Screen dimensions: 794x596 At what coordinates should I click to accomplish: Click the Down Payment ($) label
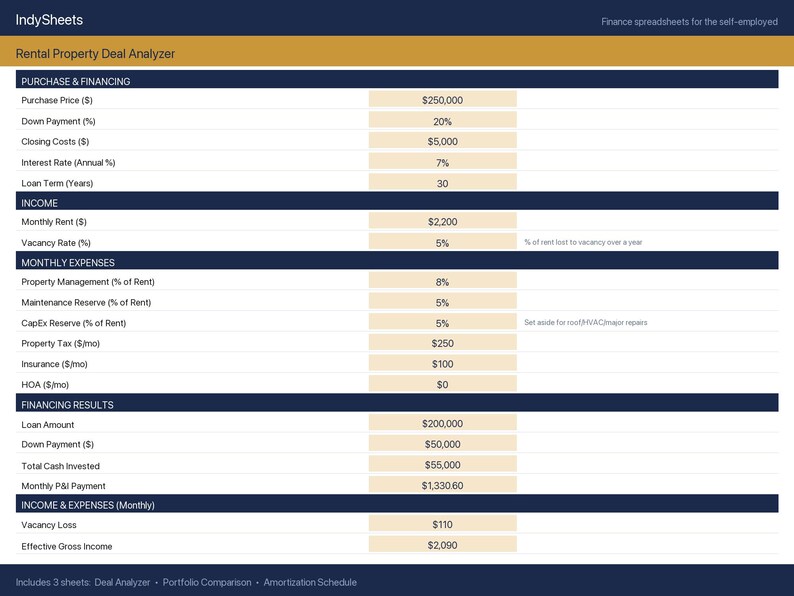57,444
